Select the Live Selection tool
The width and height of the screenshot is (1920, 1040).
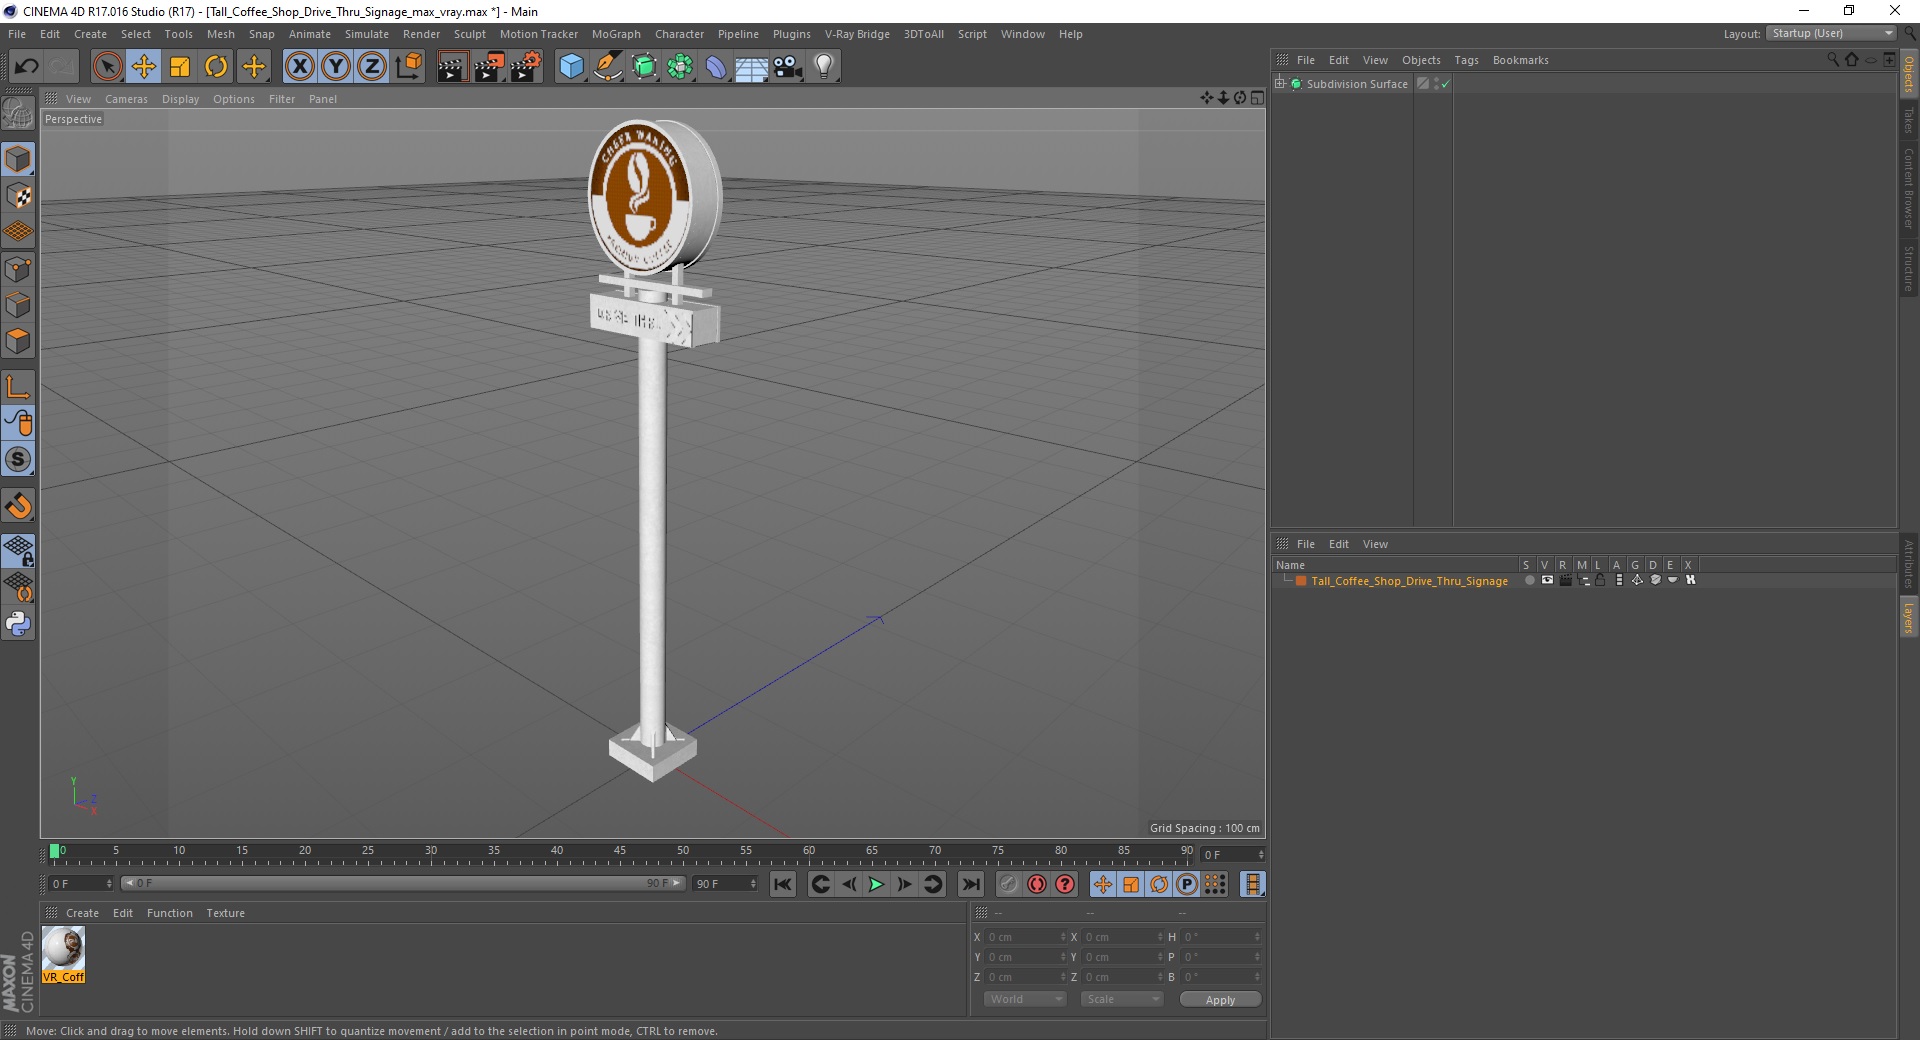pos(107,67)
